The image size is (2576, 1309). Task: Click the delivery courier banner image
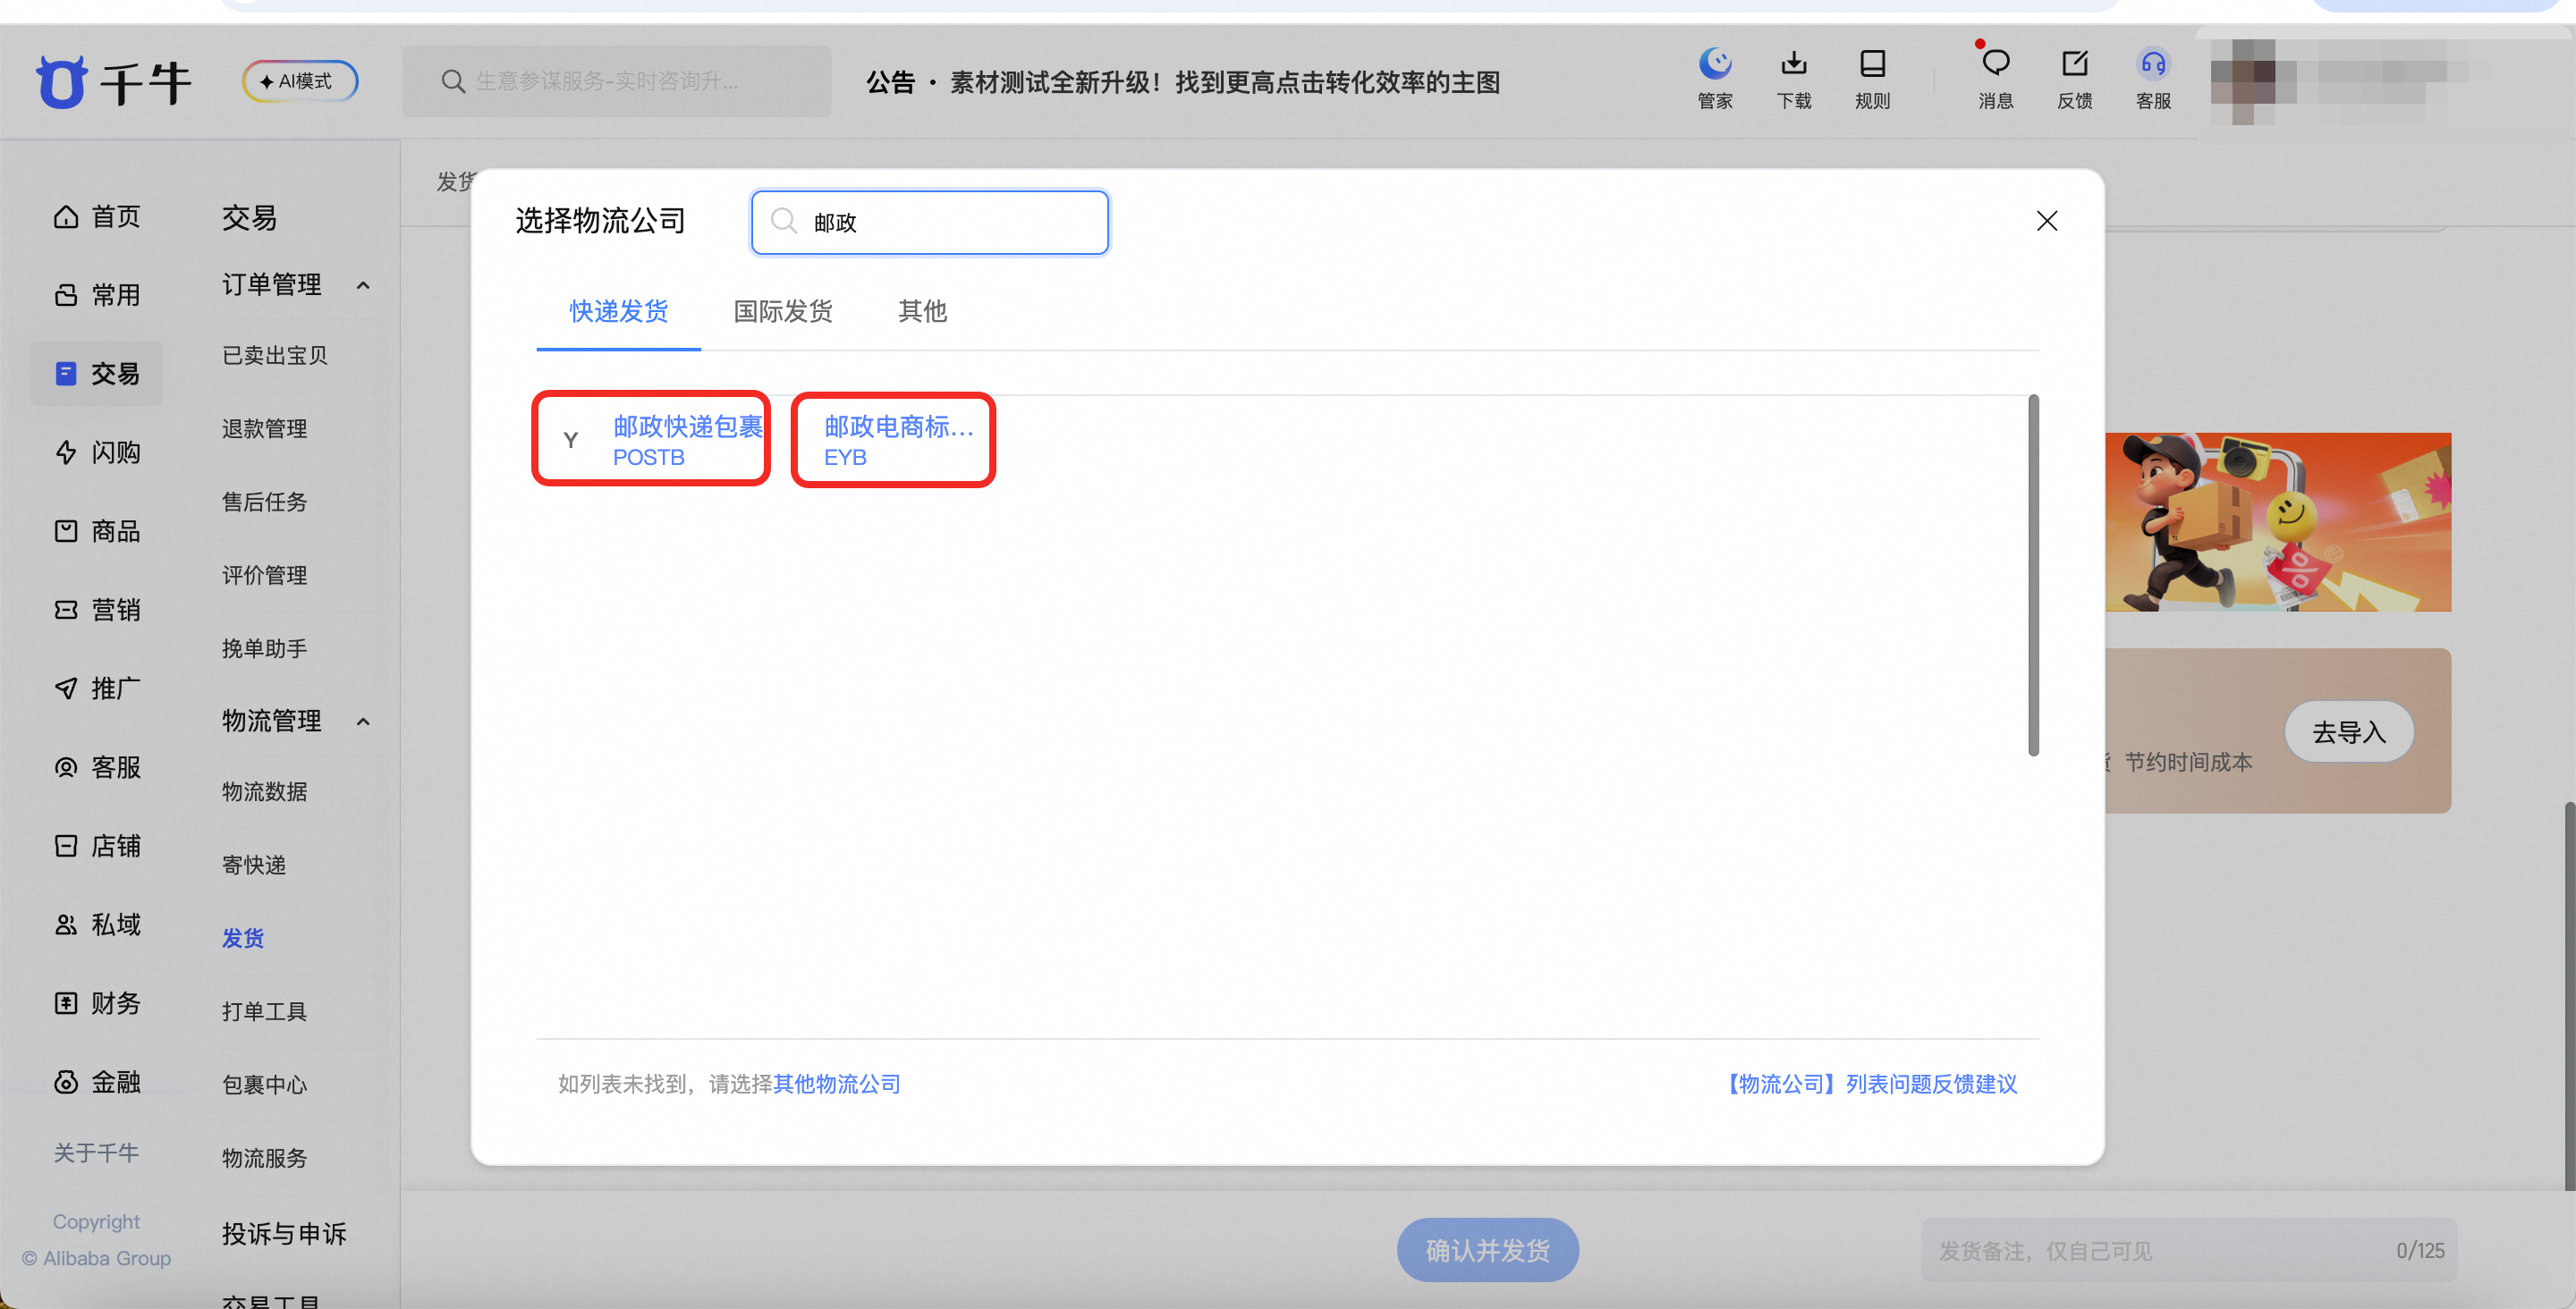tap(2278, 522)
